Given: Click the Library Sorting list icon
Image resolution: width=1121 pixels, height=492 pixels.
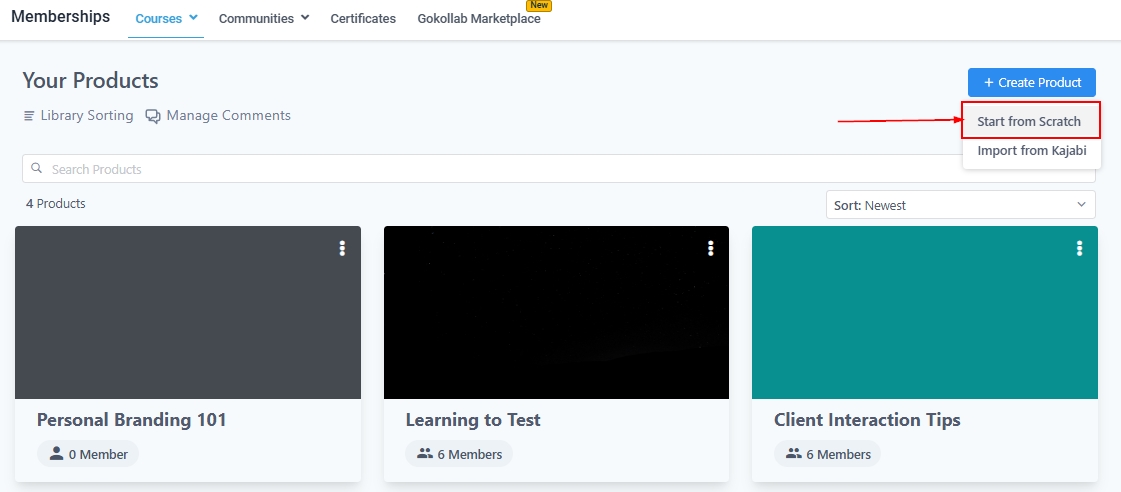Looking at the screenshot, I should 29,116.
